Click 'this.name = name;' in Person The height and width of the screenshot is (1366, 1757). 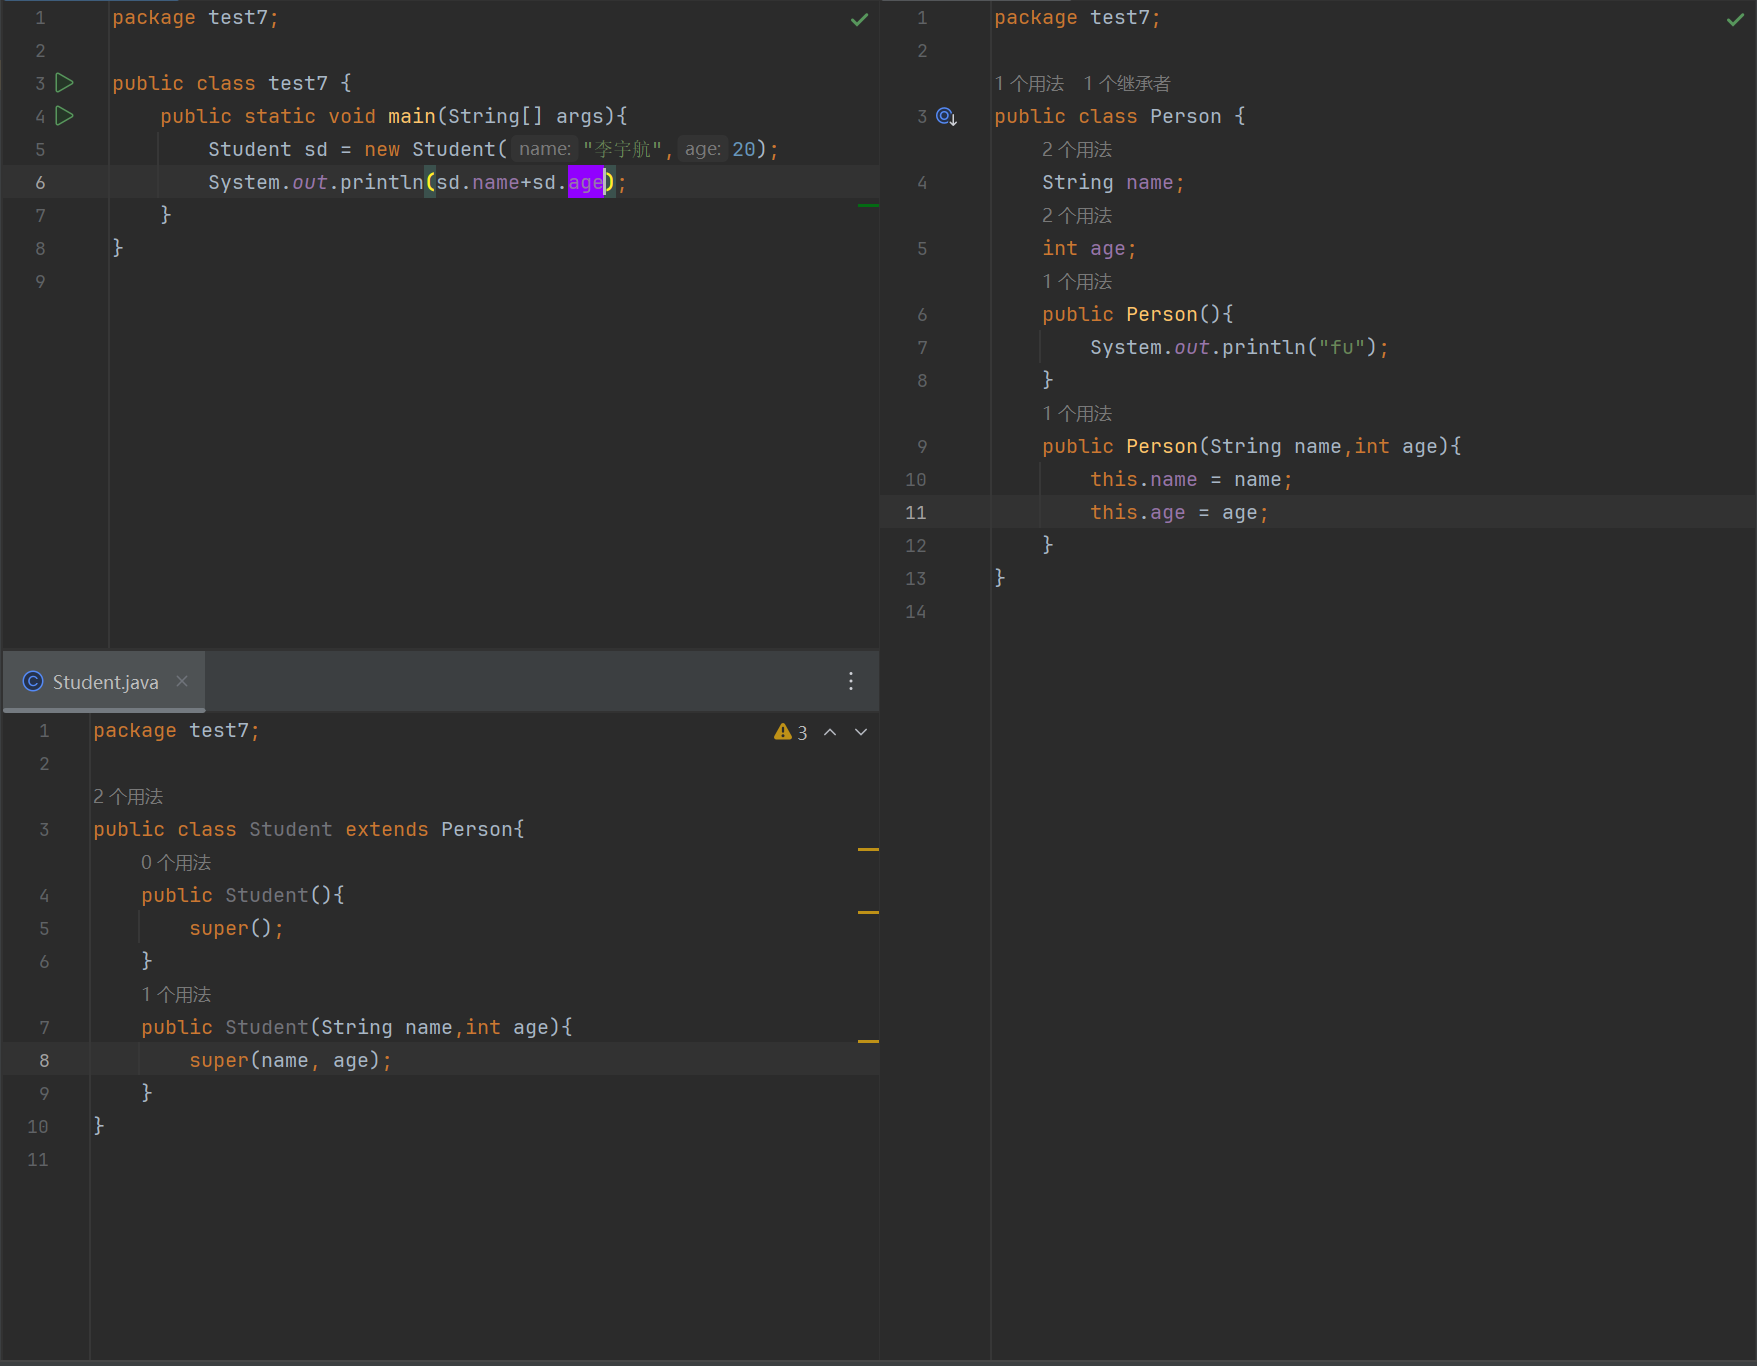click(x=1191, y=480)
